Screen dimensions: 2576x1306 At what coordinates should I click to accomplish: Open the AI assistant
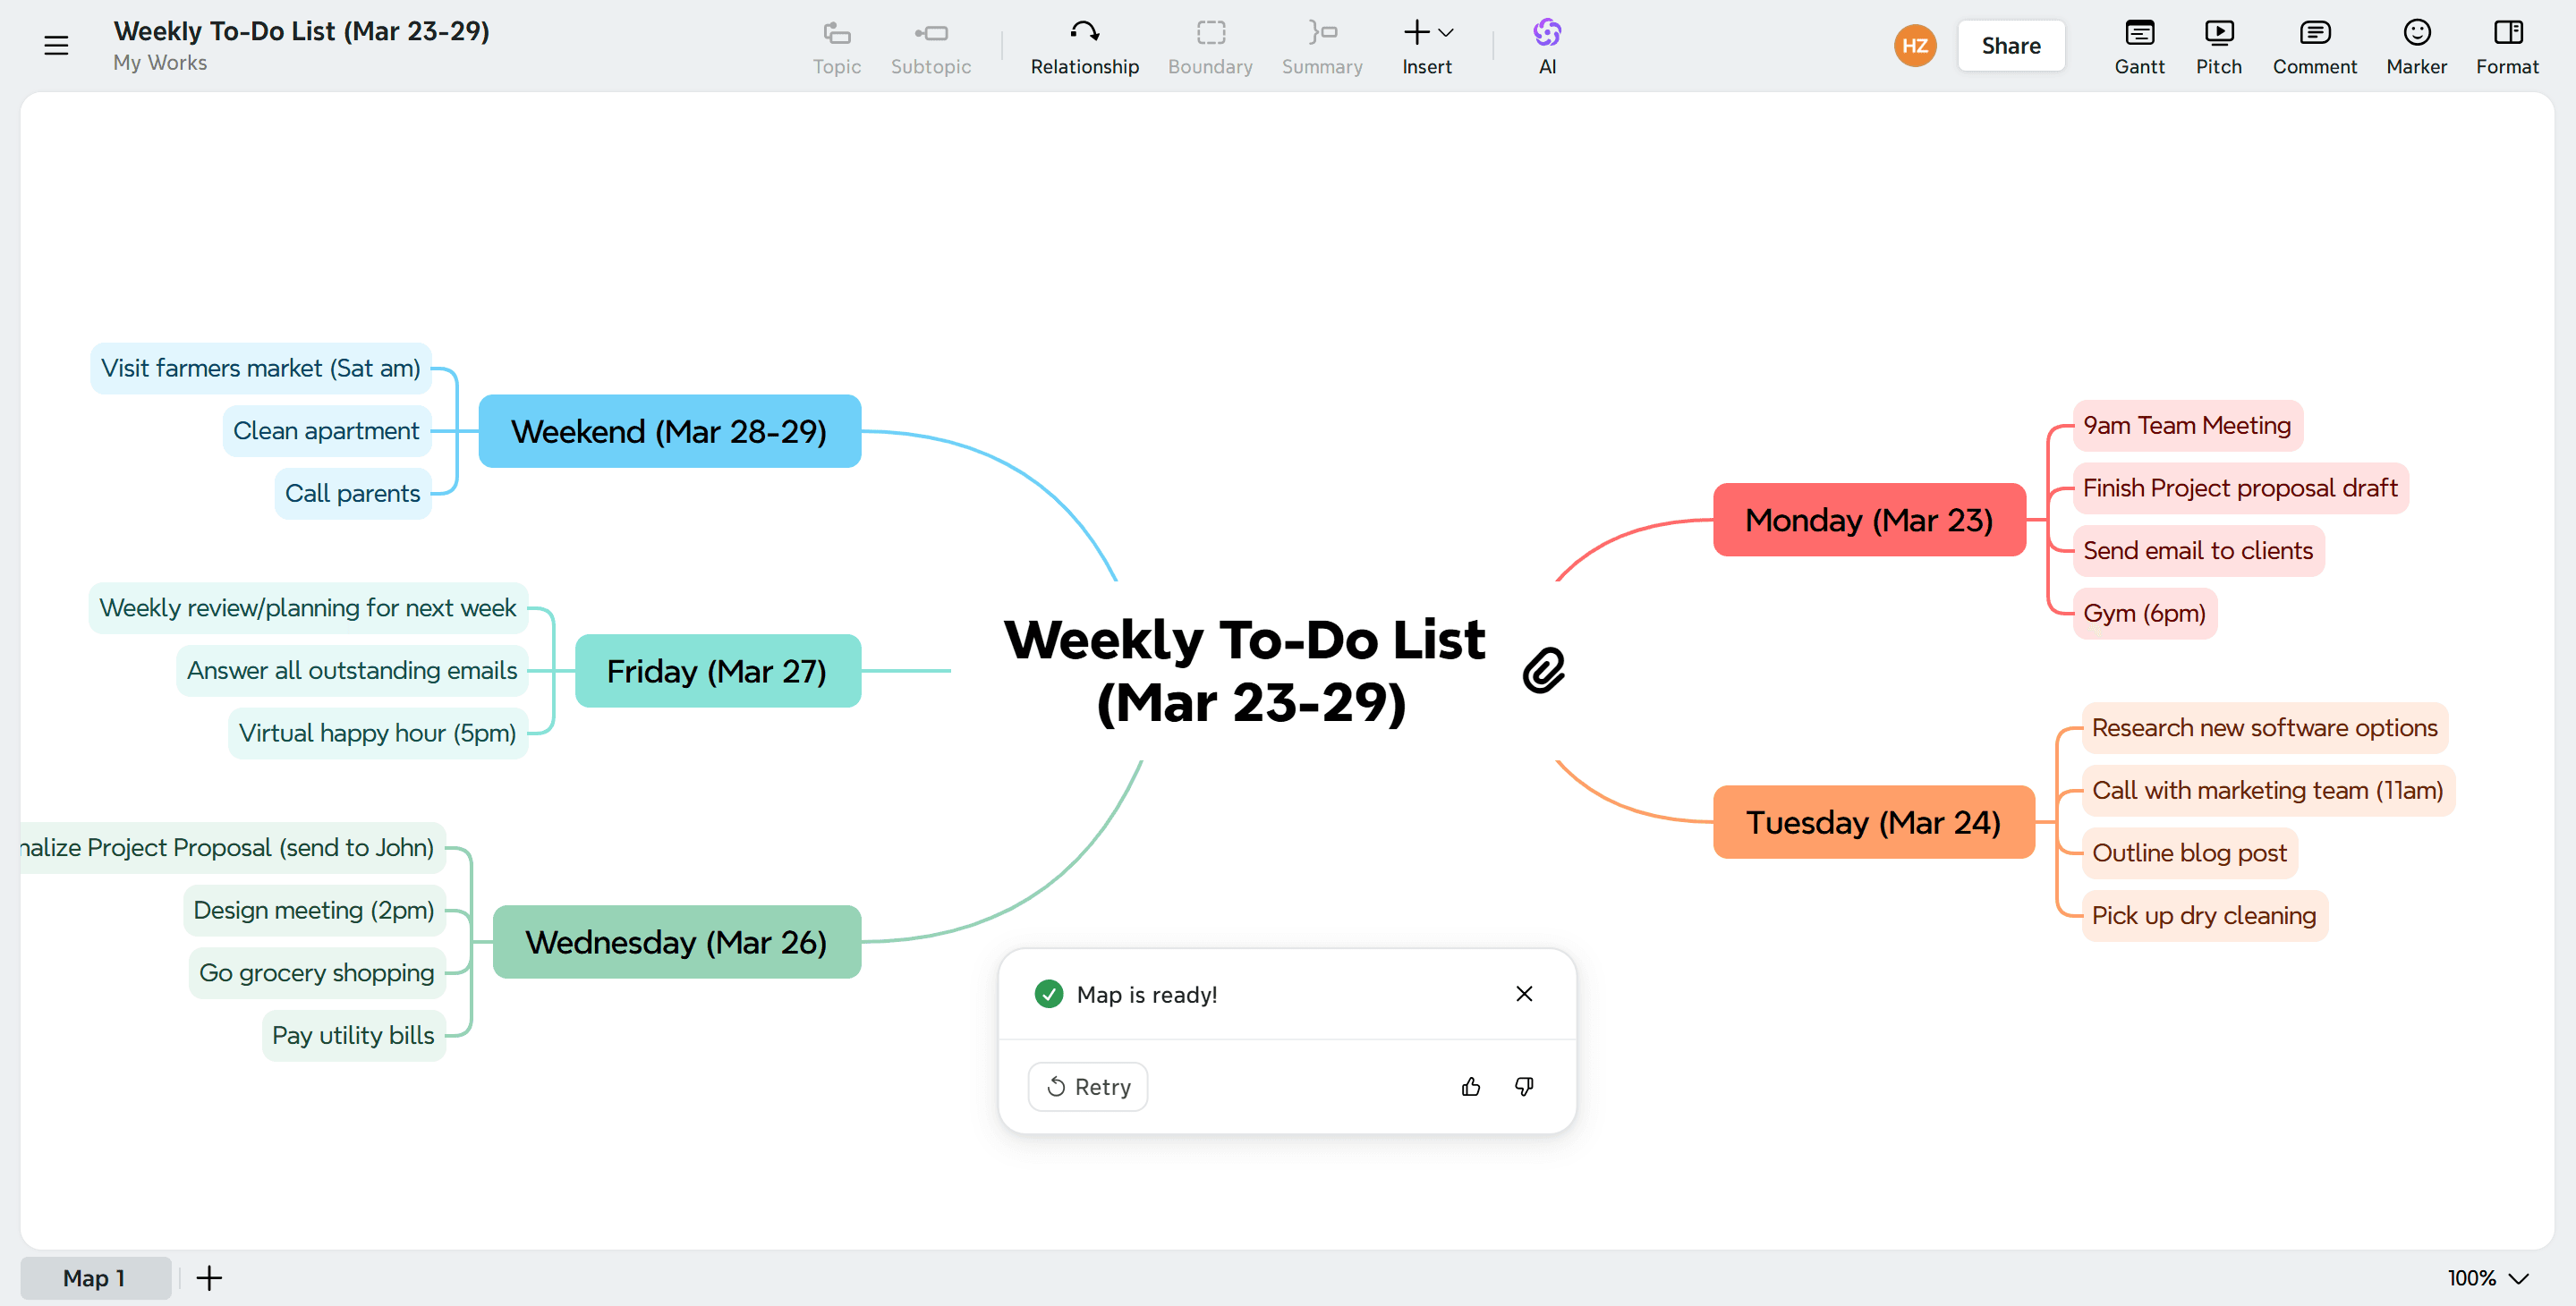1547,45
